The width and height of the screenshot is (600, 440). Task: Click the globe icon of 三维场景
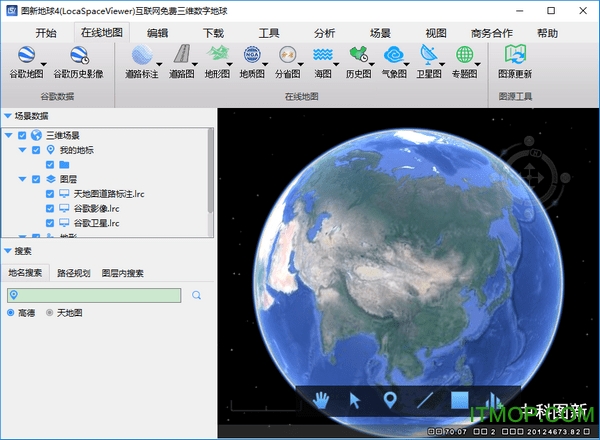tap(36, 135)
